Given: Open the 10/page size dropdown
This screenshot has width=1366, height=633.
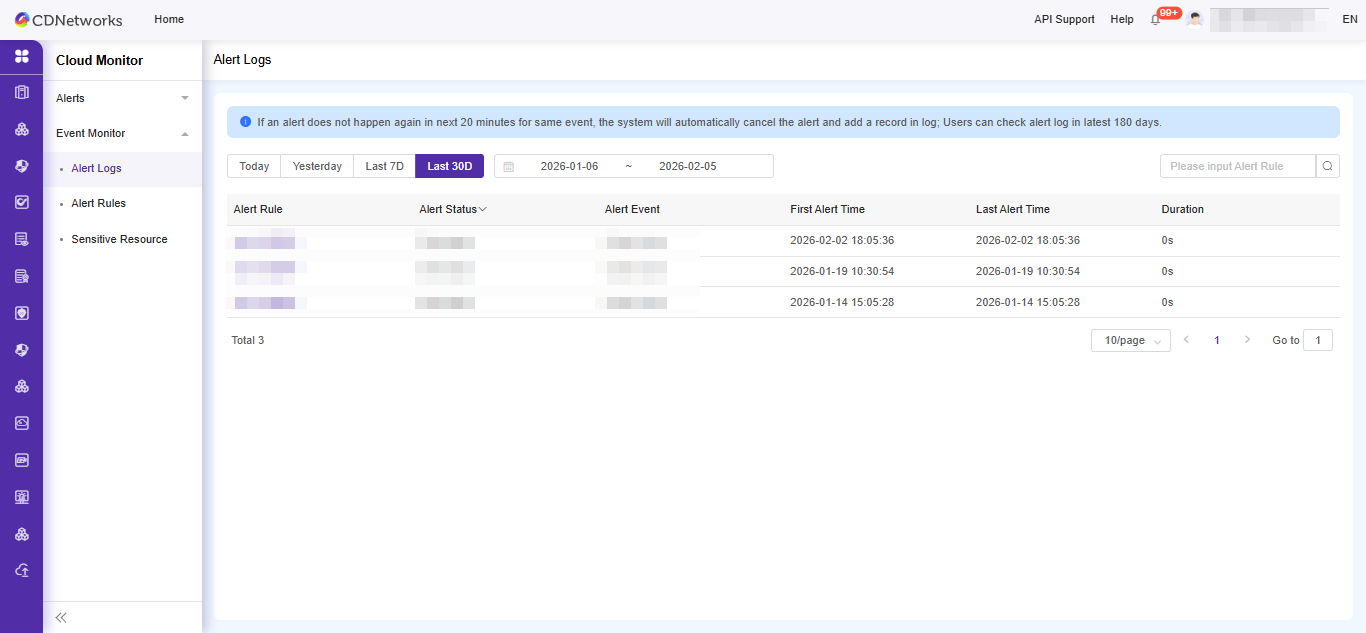Looking at the screenshot, I should [x=1130, y=341].
